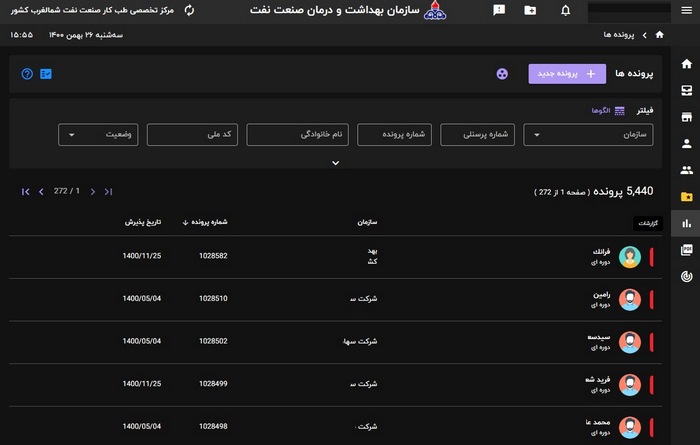Open the store sidebar icon
This screenshot has width=700, height=445.
(x=687, y=117)
